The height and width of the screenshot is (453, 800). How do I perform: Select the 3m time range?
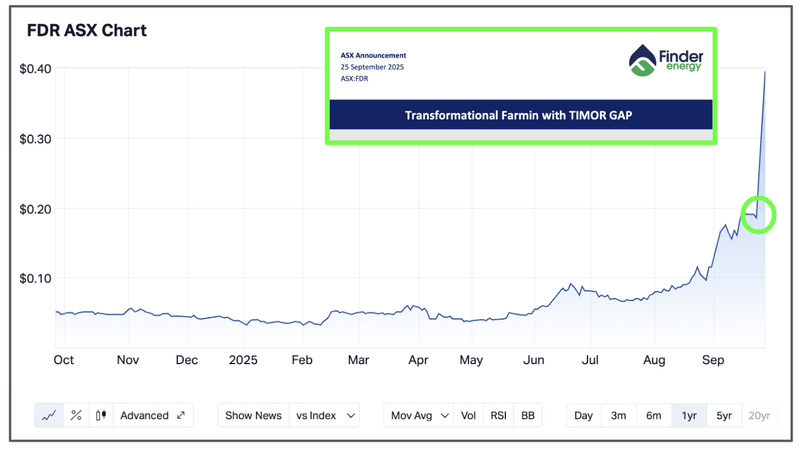617,415
